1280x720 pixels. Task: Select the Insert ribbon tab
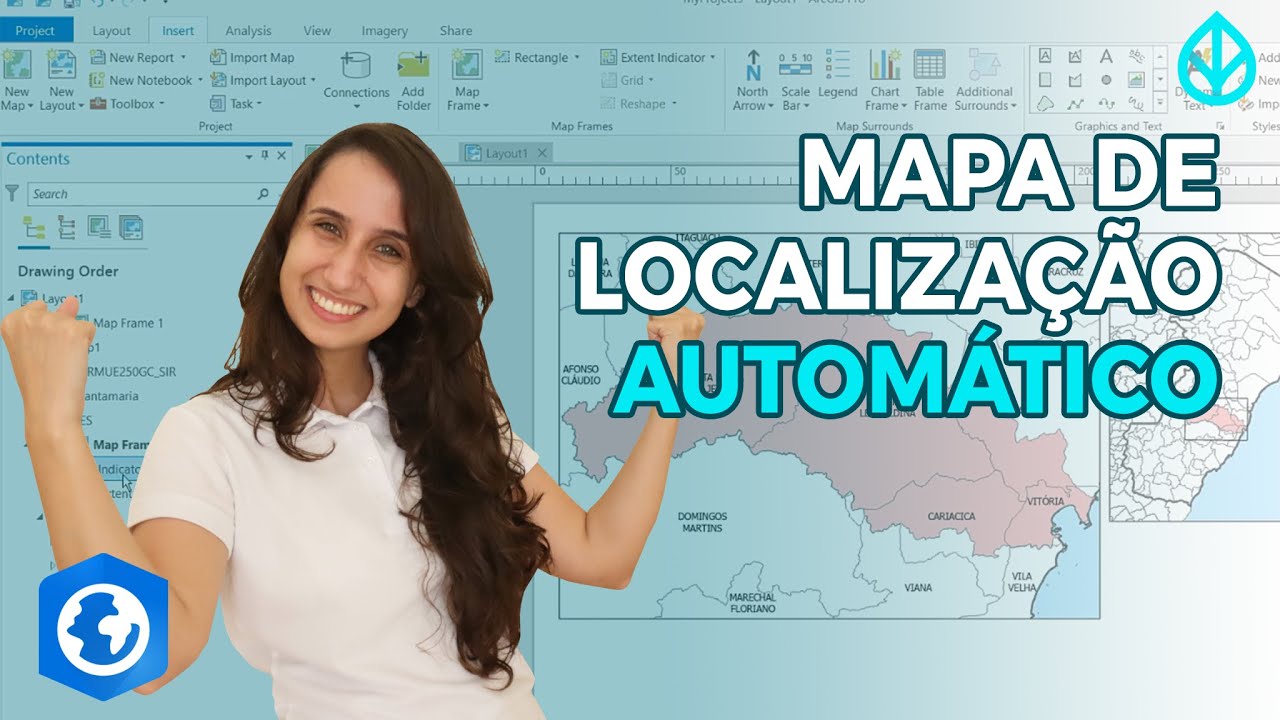tap(178, 30)
